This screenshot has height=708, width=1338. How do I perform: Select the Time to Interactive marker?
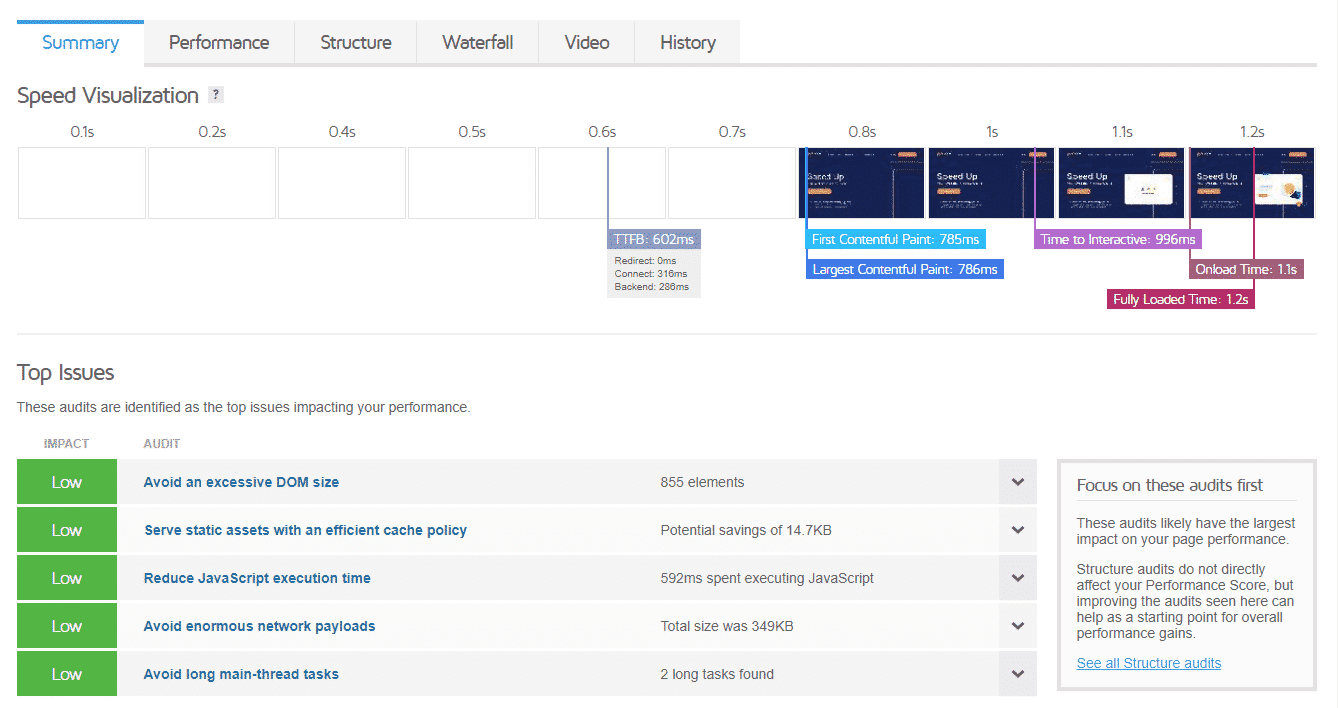(1118, 239)
